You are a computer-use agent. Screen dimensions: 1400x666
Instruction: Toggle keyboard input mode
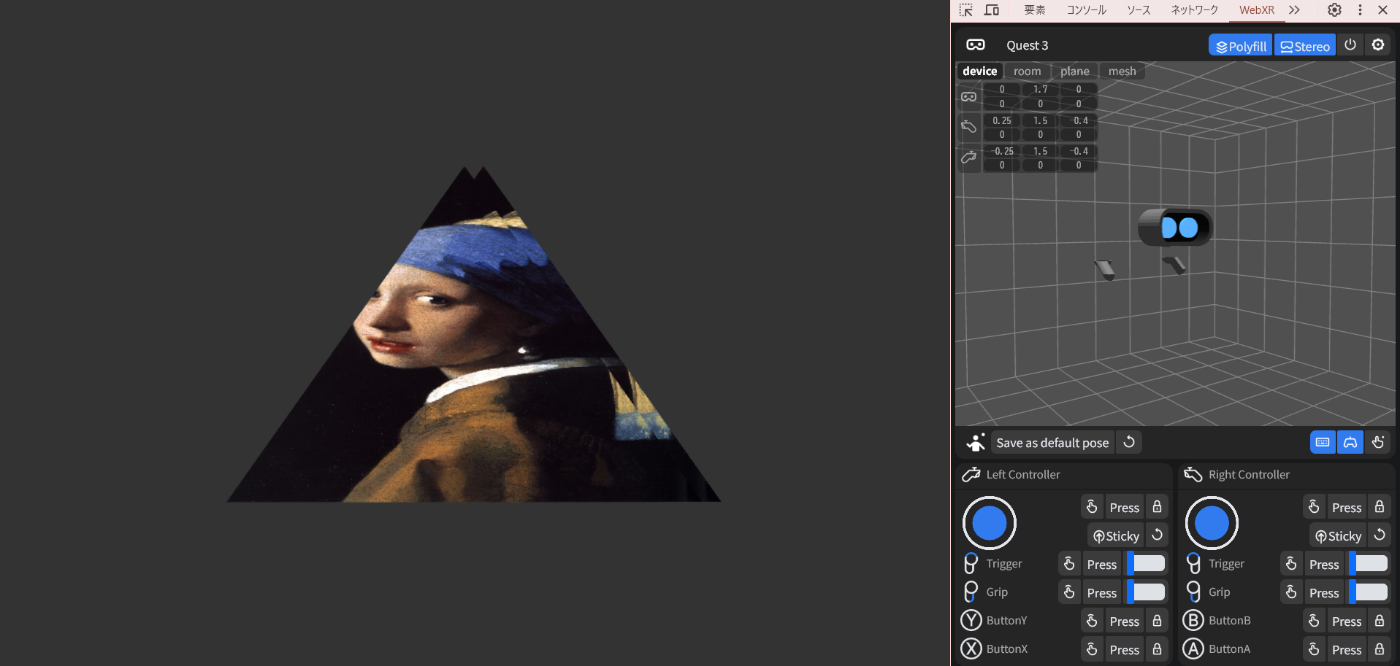pos(1323,442)
